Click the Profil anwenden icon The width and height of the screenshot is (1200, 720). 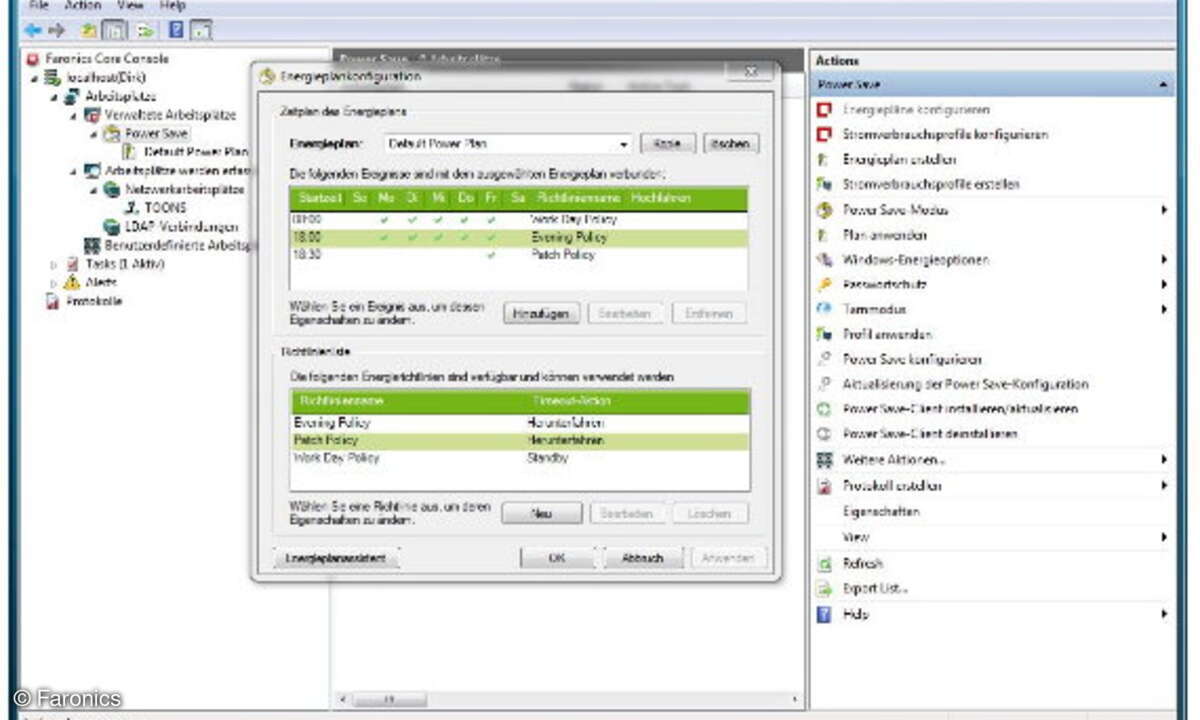825,334
